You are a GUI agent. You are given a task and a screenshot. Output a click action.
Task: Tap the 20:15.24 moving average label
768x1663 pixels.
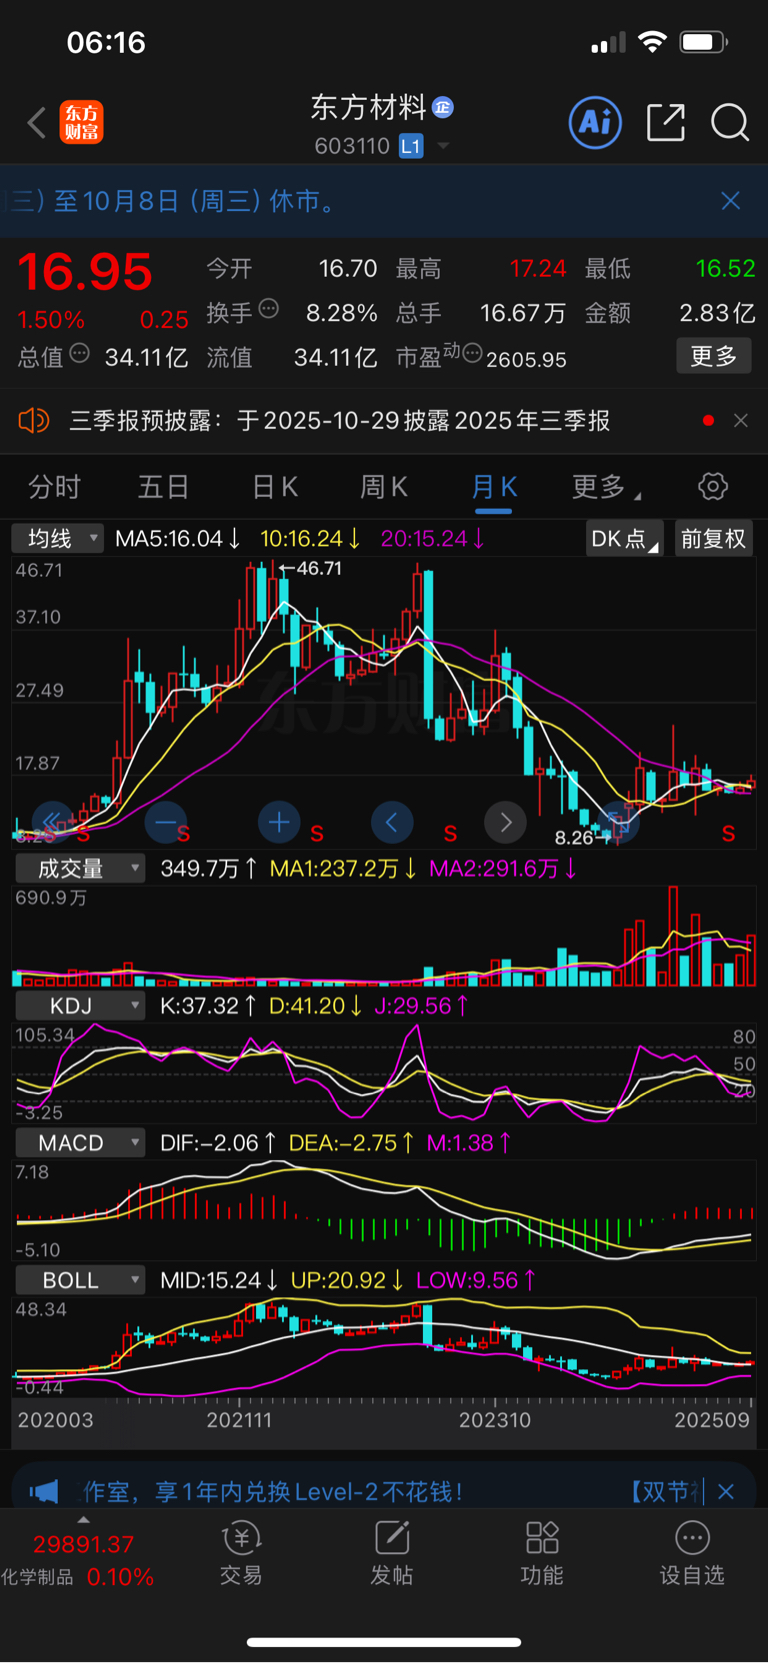click(x=433, y=539)
